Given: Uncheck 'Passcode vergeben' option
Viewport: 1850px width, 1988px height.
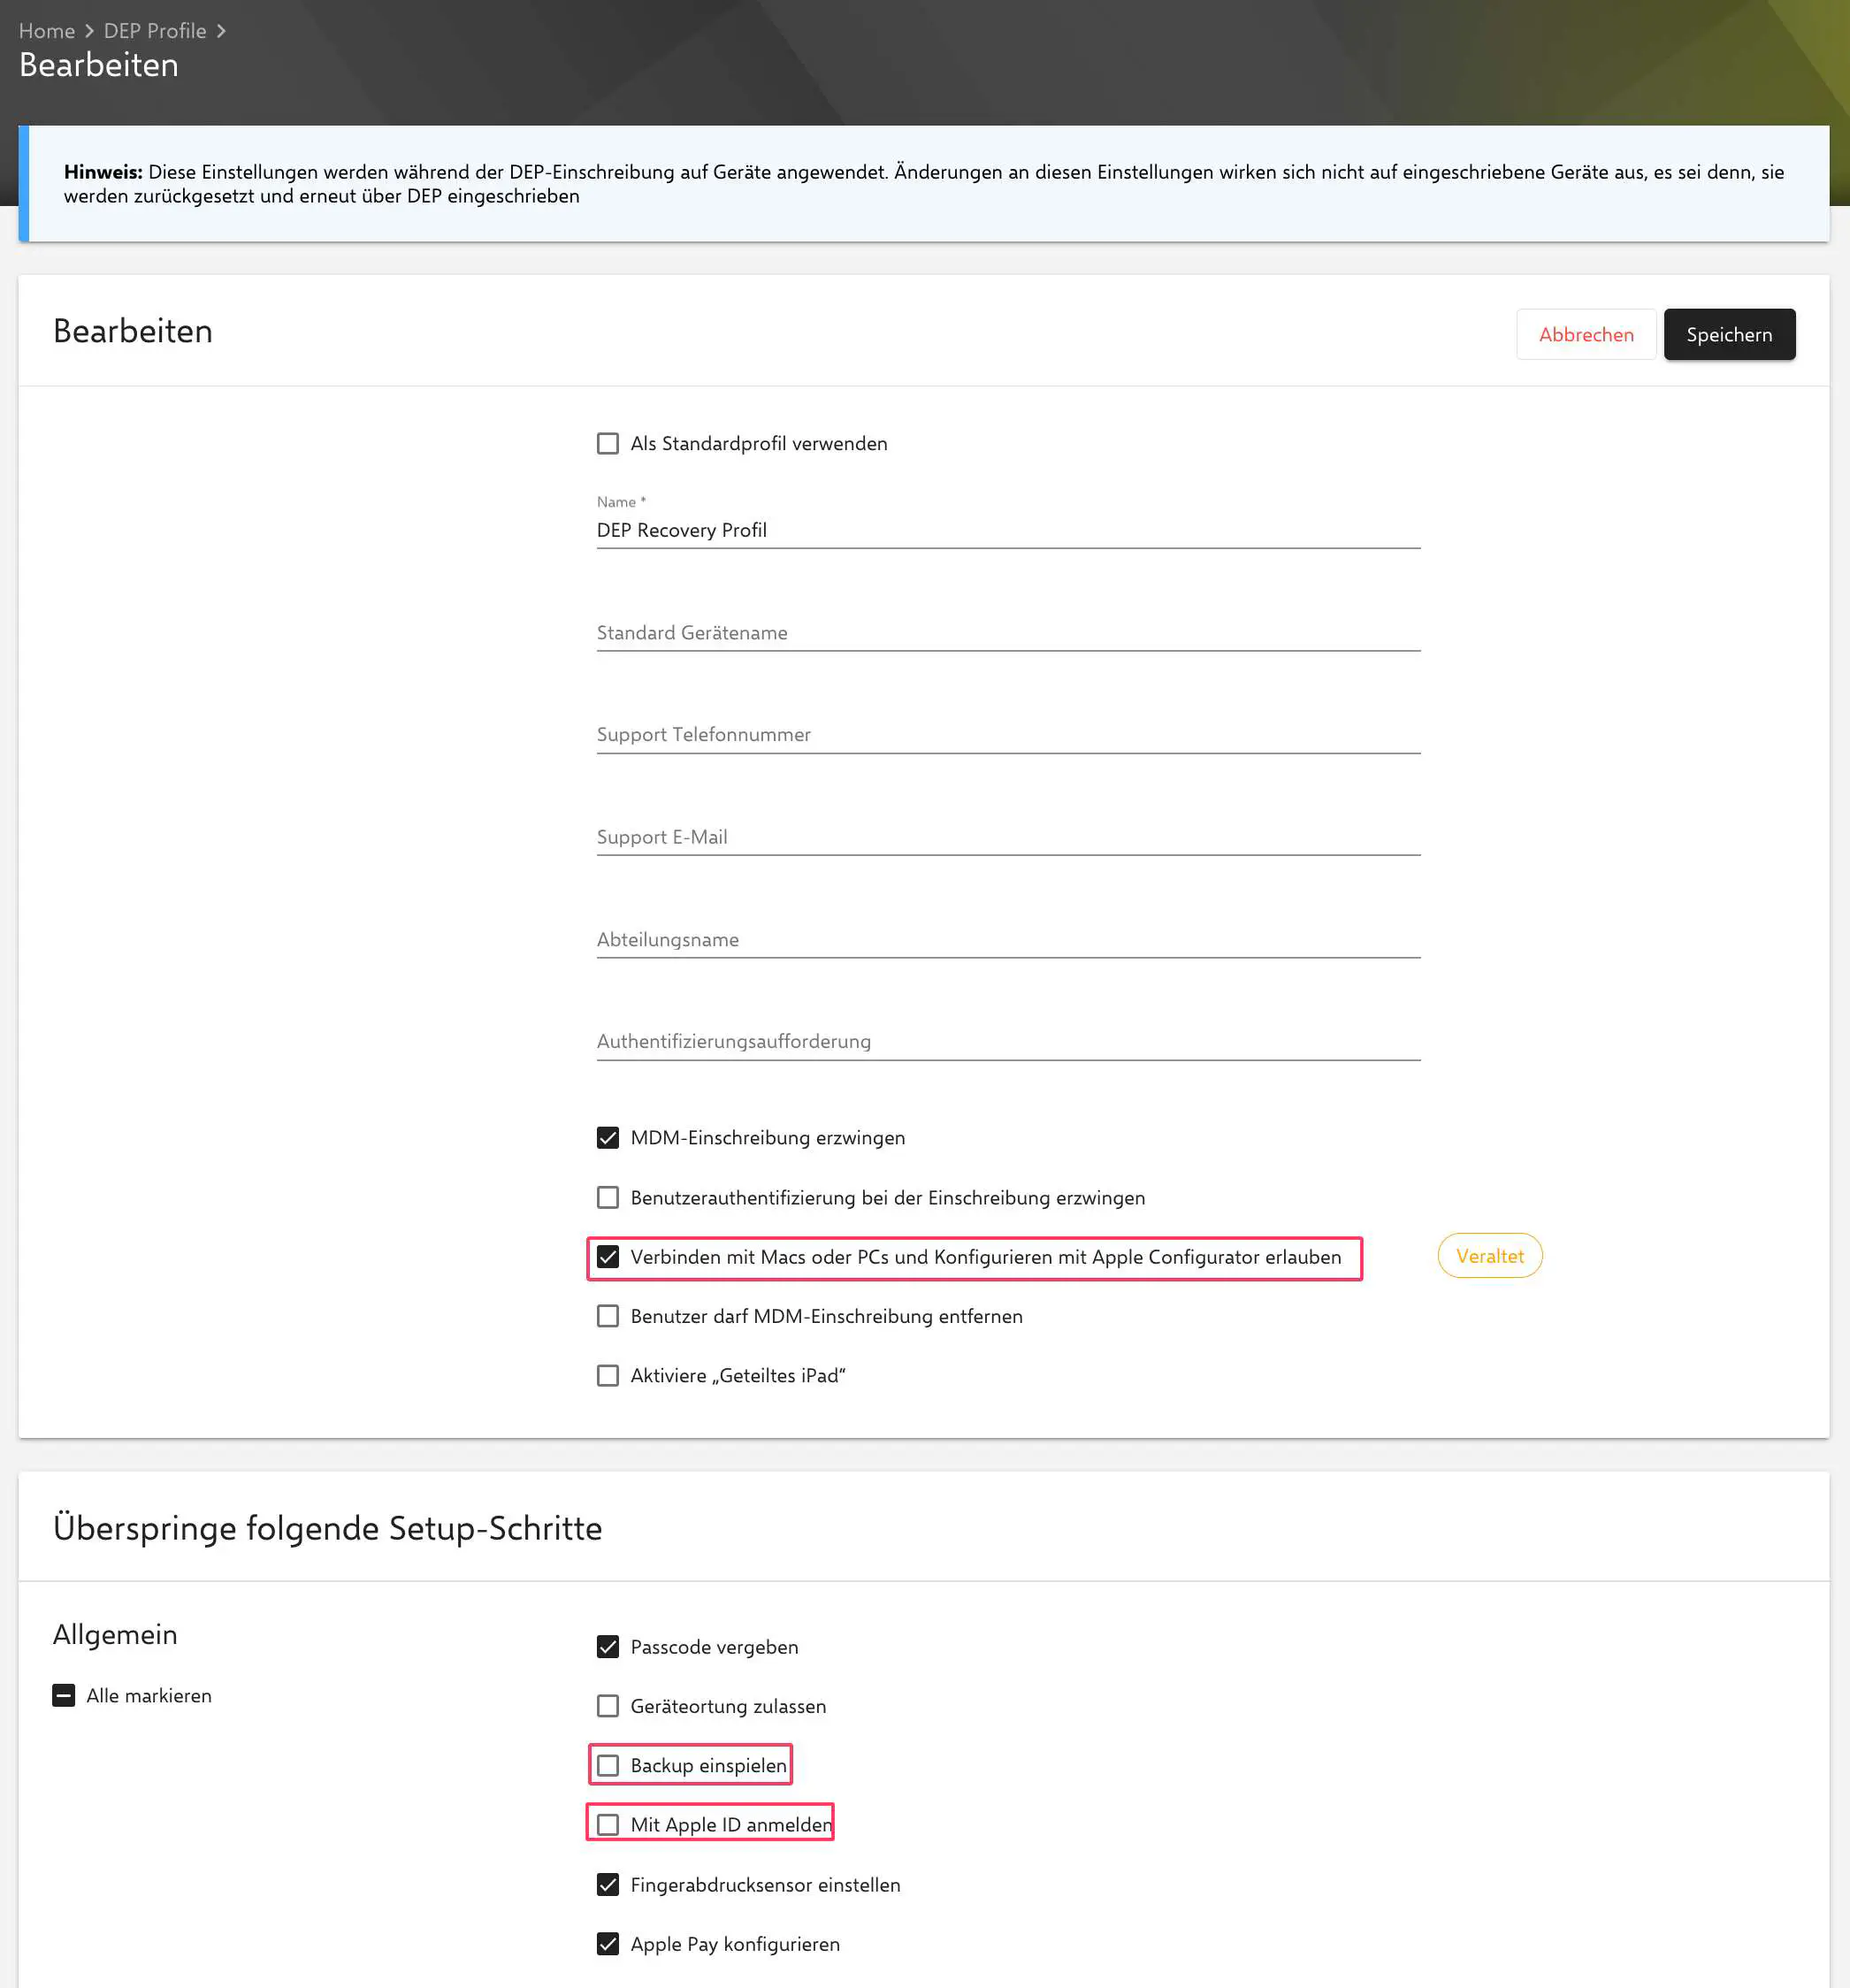Looking at the screenshot, I should tap(608, 1647).
